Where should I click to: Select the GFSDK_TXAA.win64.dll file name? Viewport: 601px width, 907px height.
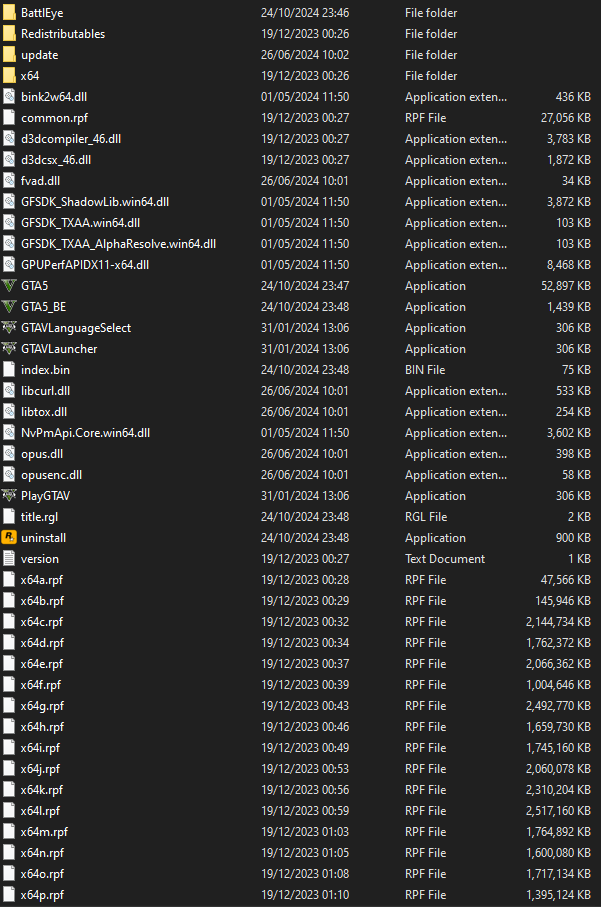80,223
